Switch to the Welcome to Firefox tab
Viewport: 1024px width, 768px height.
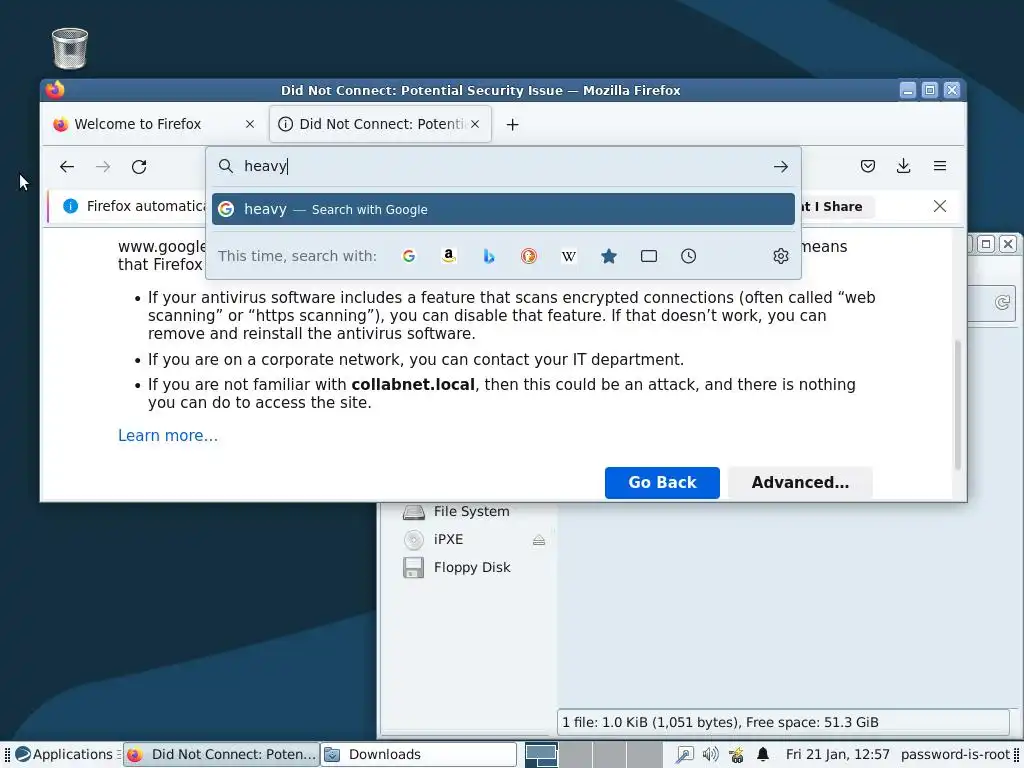click(x=155, y=124)
